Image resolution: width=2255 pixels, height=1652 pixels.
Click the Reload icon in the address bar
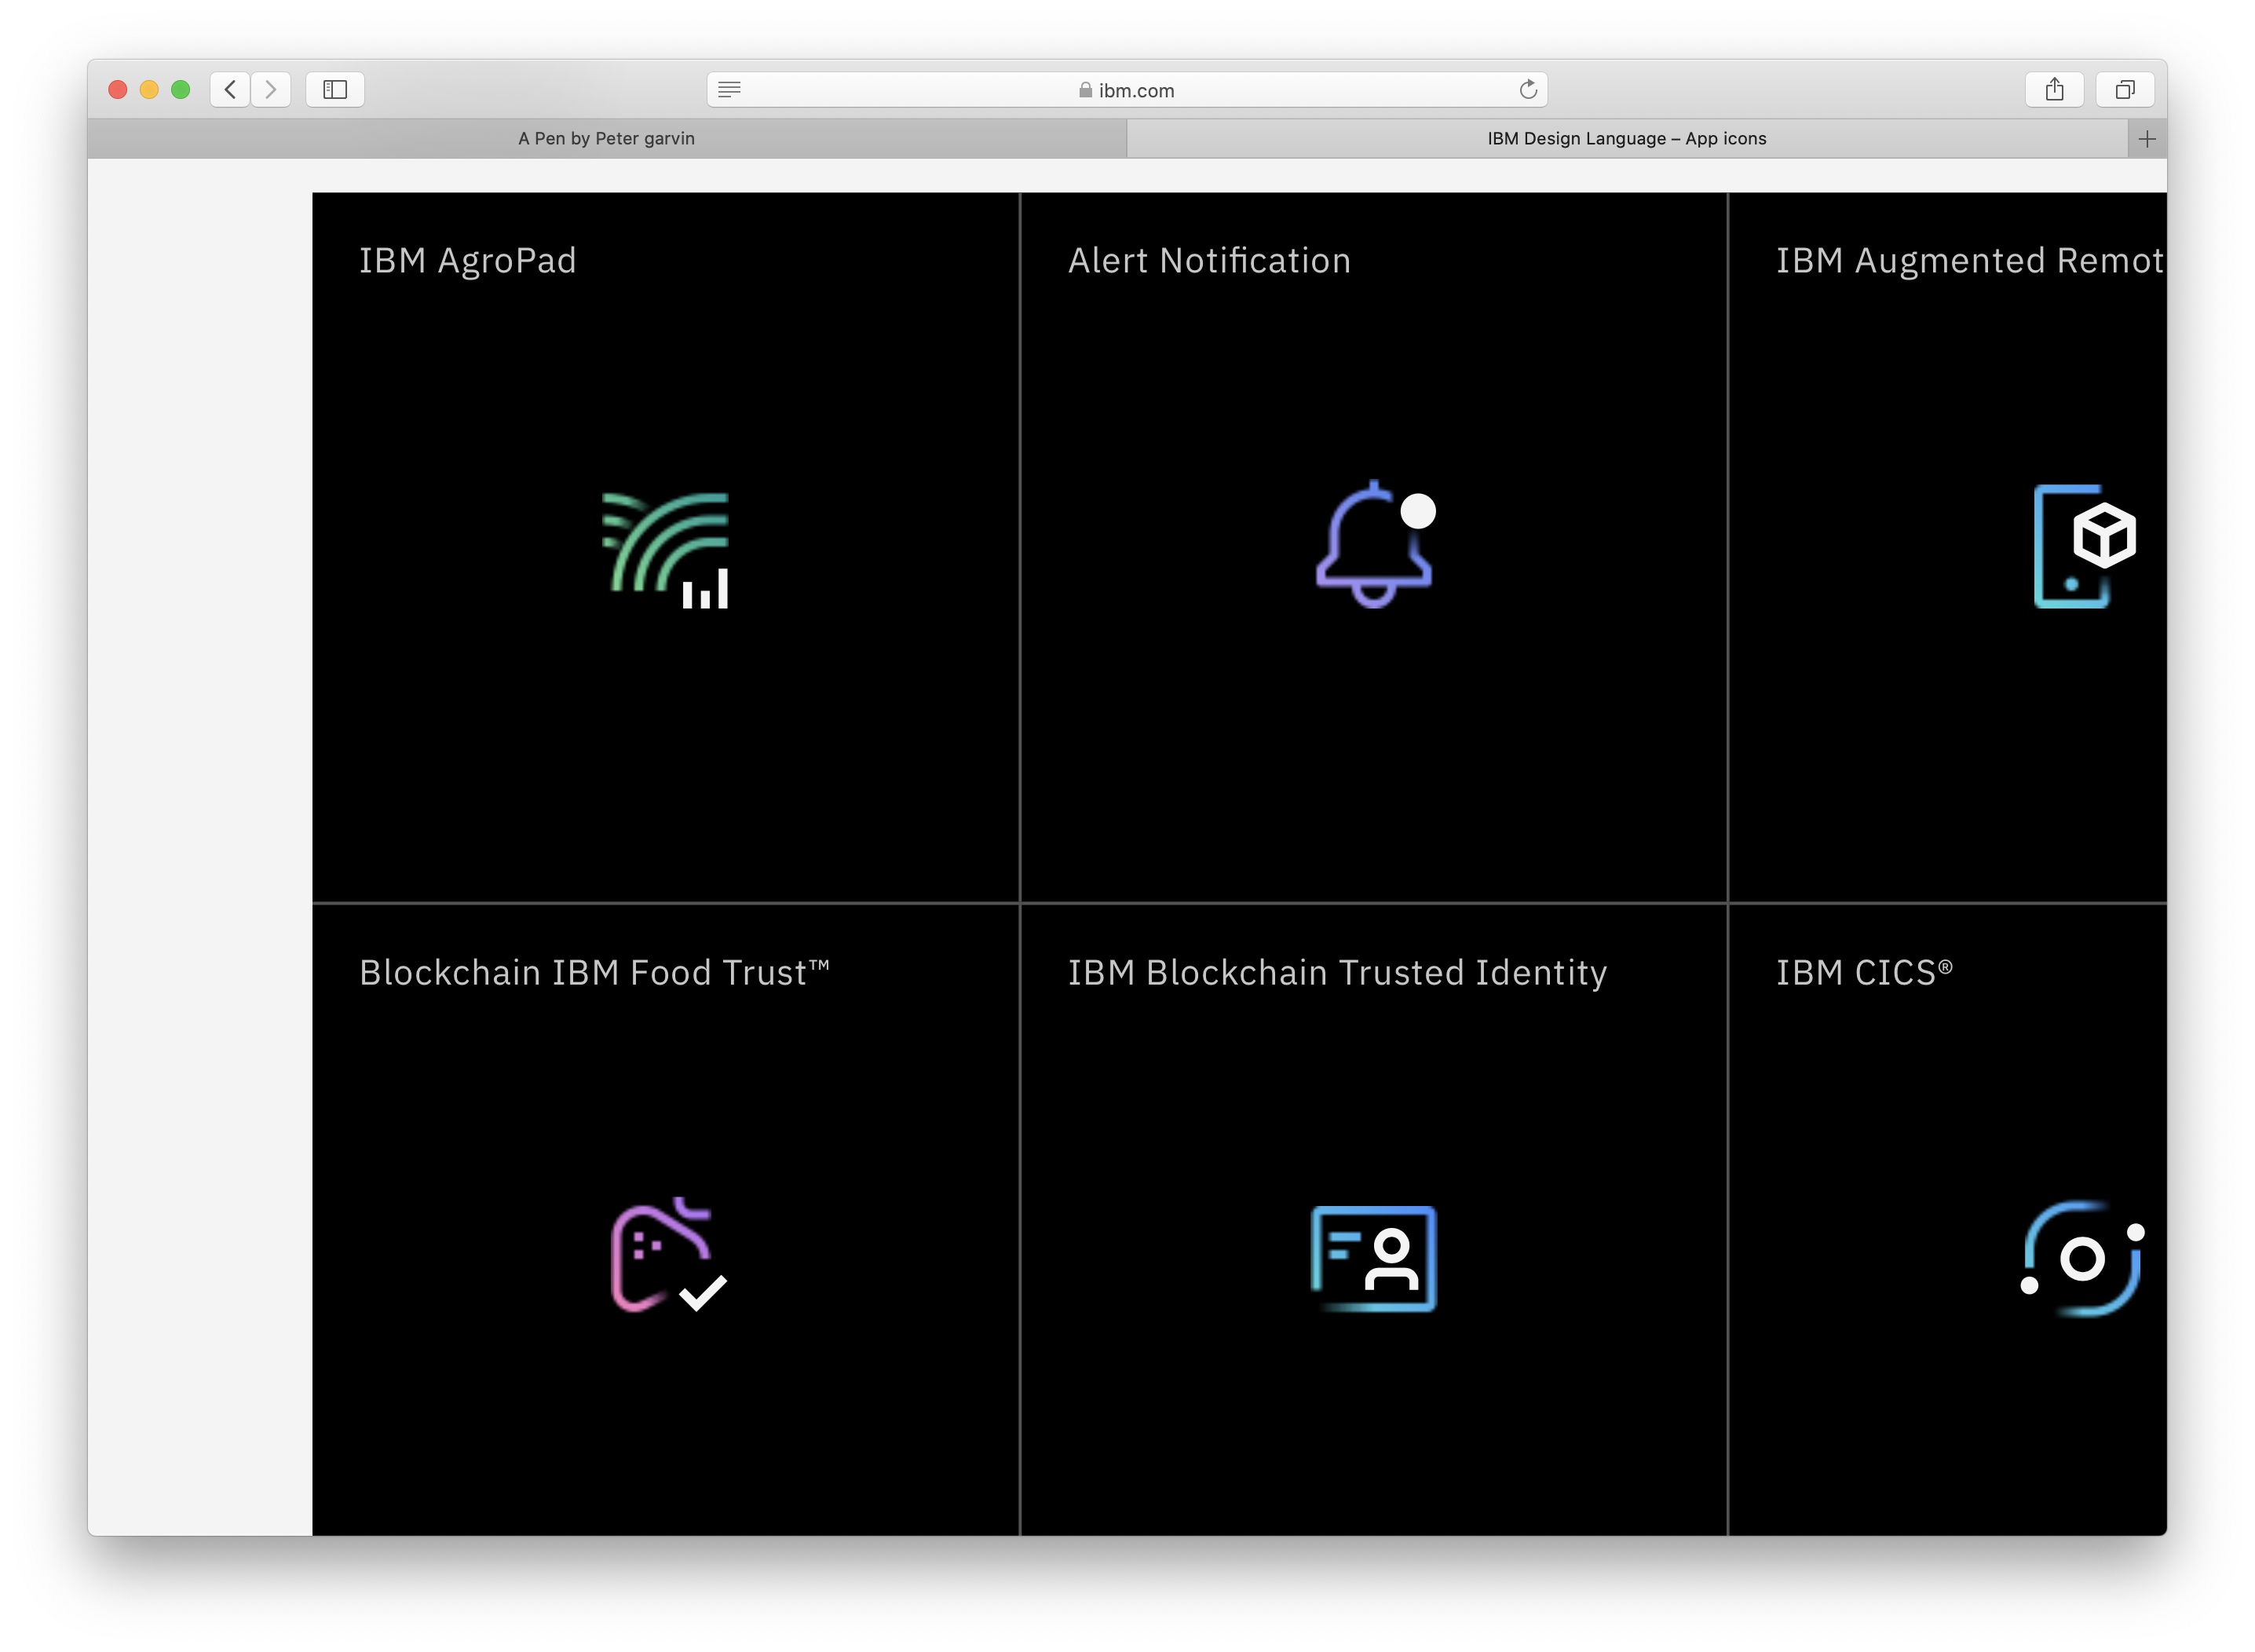pyautogui.click(x=1527, y=89)
